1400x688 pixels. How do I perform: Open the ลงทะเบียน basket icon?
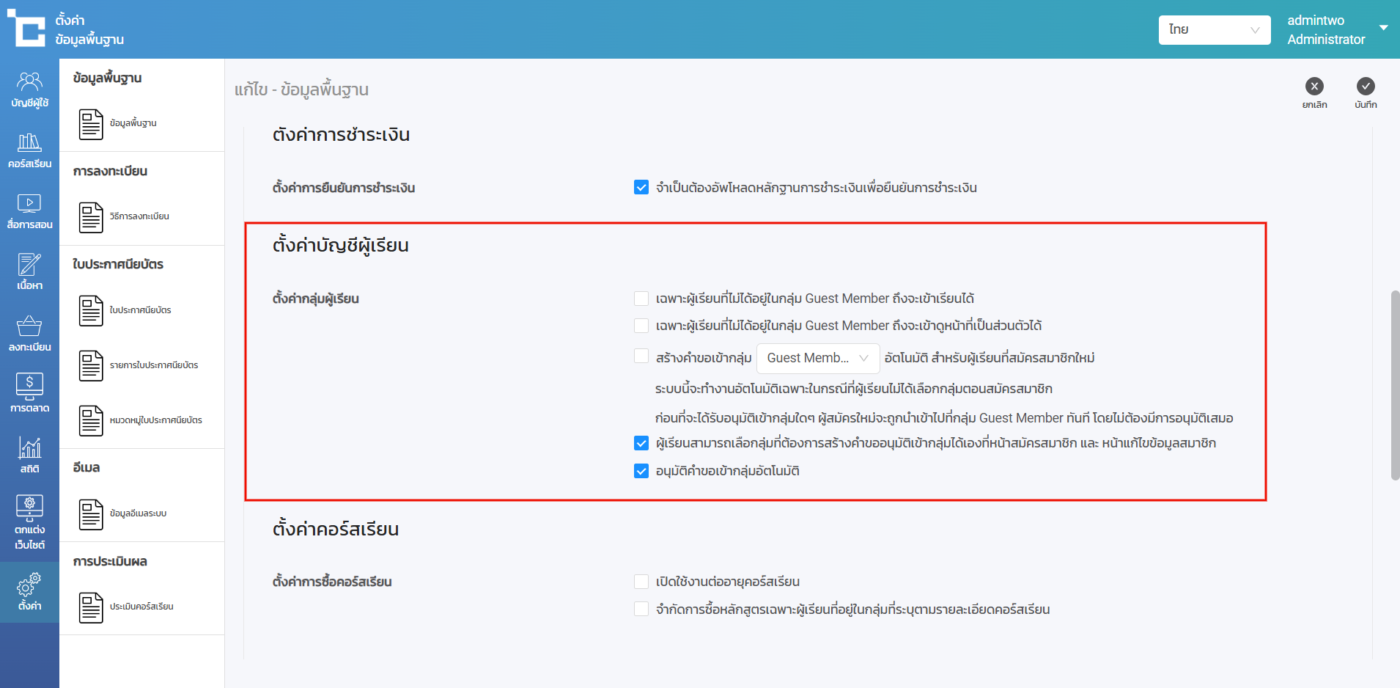pos(29,327)
